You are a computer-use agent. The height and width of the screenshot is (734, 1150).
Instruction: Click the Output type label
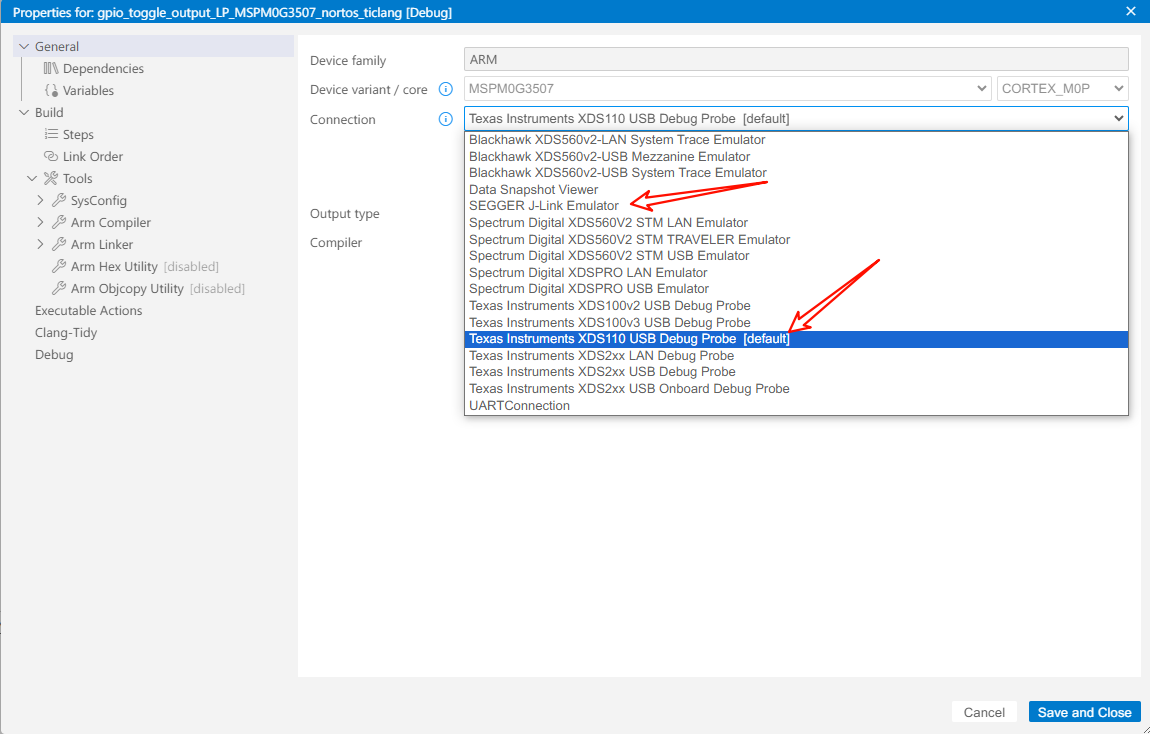[345, 213]
